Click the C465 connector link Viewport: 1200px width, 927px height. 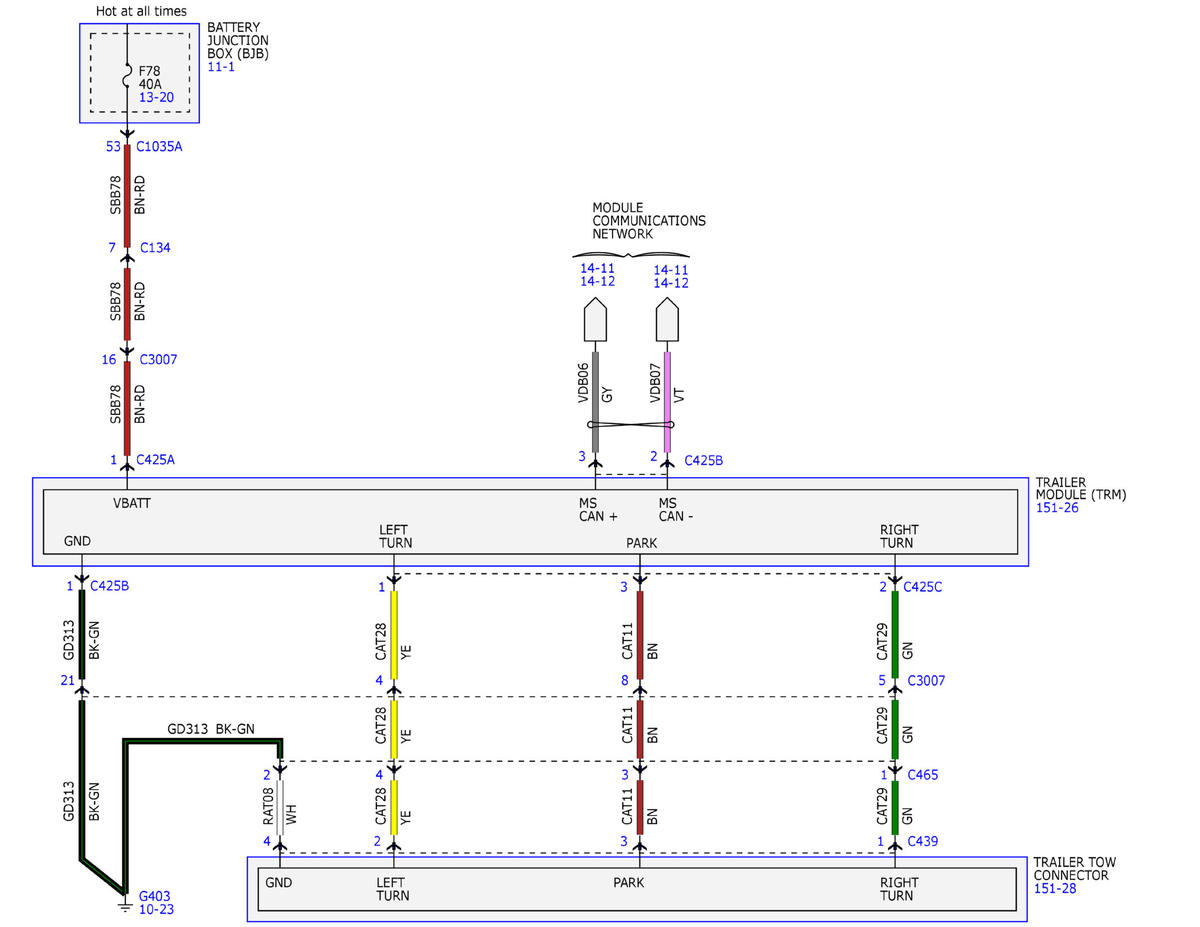(x=923, y=774)
